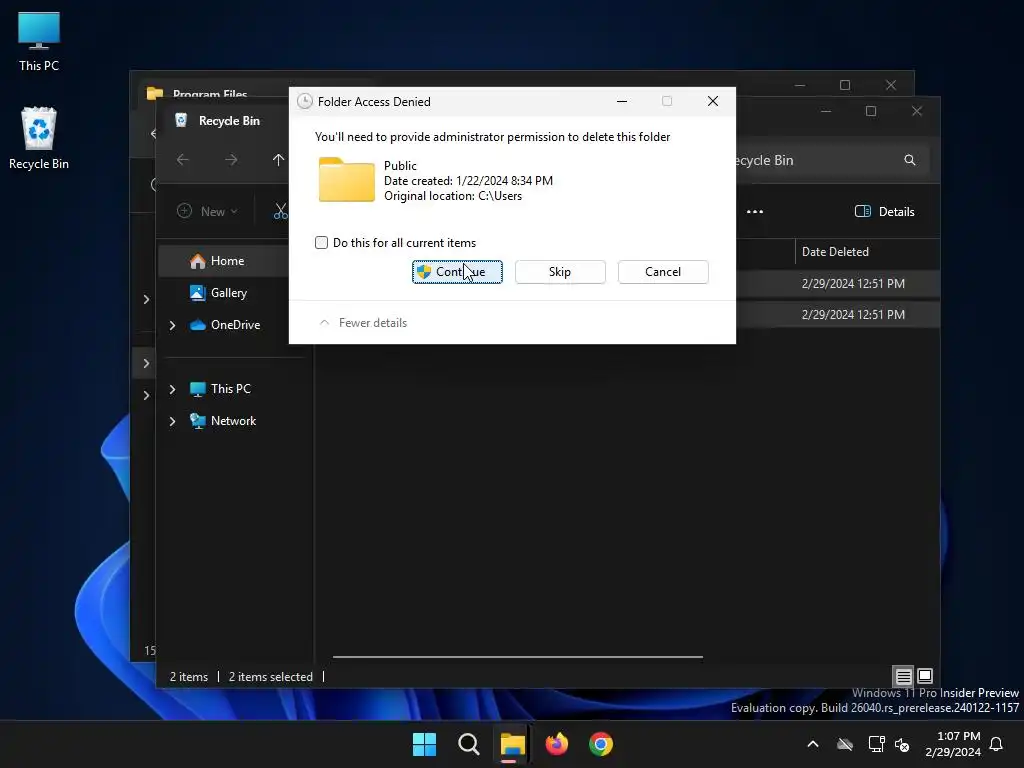The height and width of the screenshot is (768, 1024).
Task: Click the Program Files window tab
Action: click(210, 94)
